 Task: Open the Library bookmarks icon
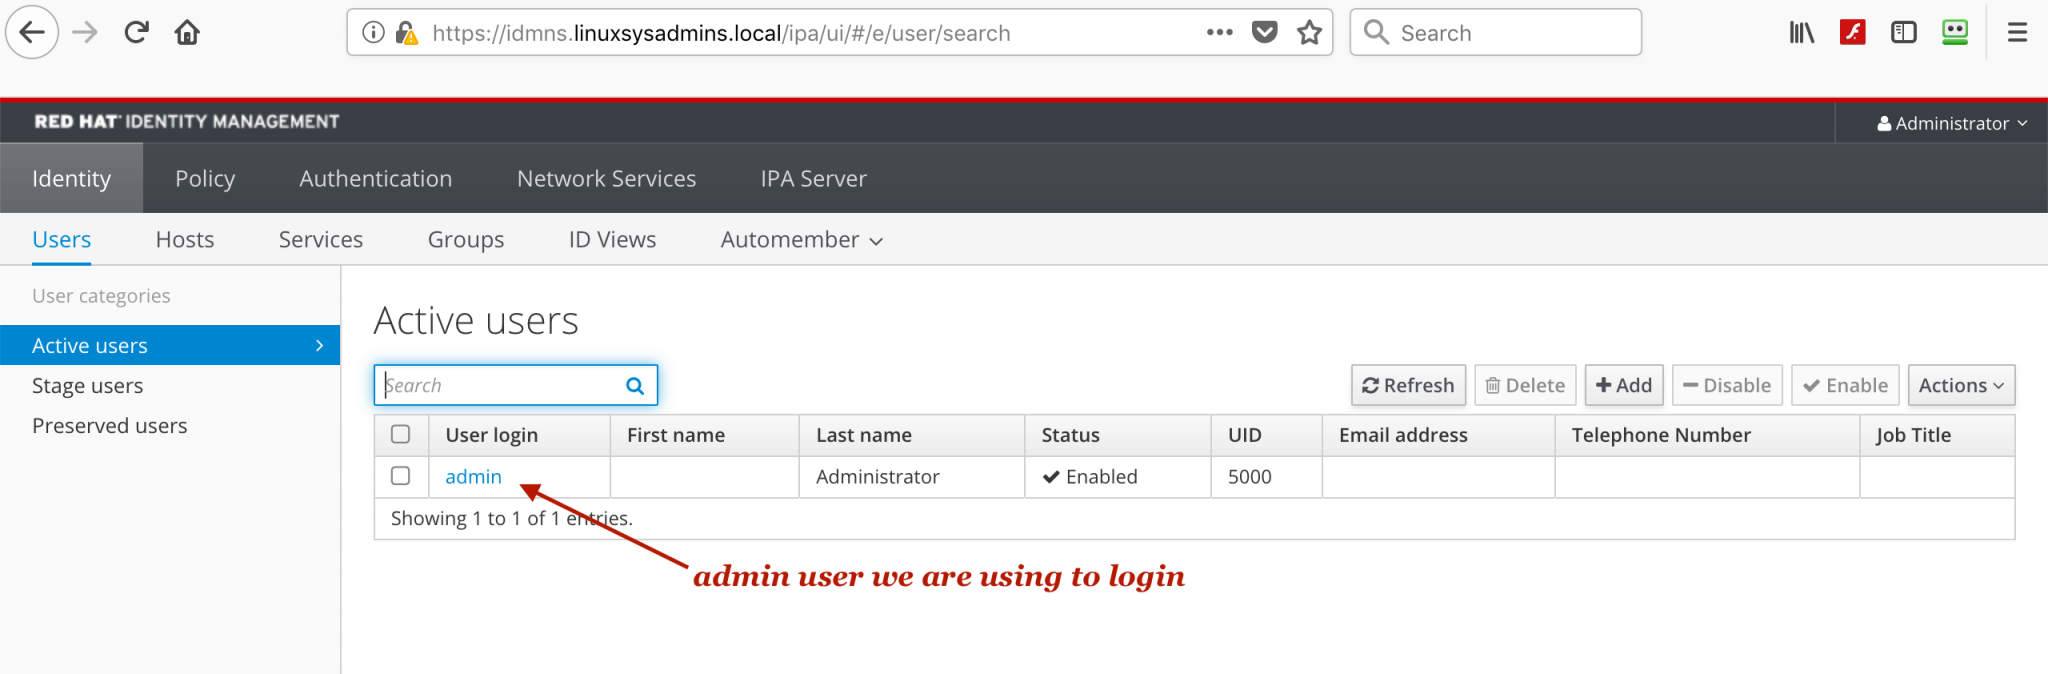coord(1802,32)
